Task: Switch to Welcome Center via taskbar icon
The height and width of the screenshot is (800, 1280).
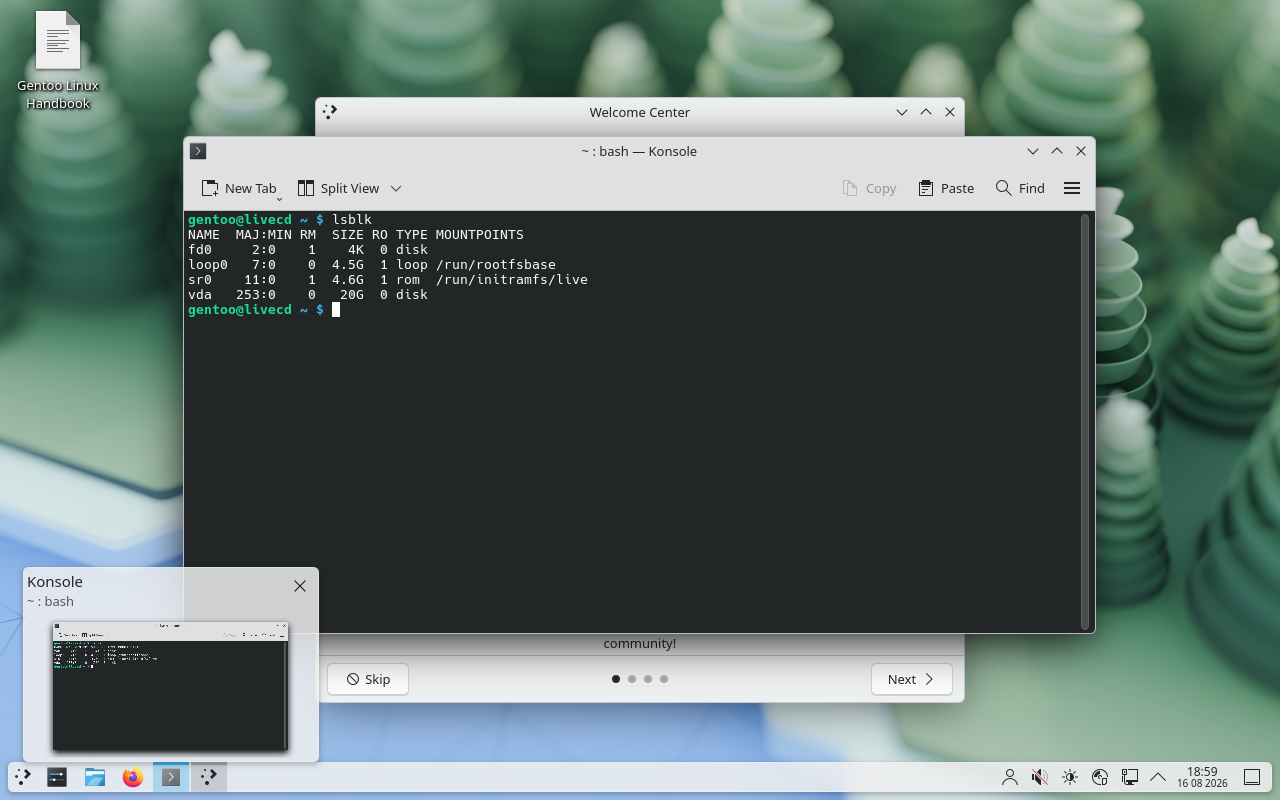Action: click(x=209, y=777)
